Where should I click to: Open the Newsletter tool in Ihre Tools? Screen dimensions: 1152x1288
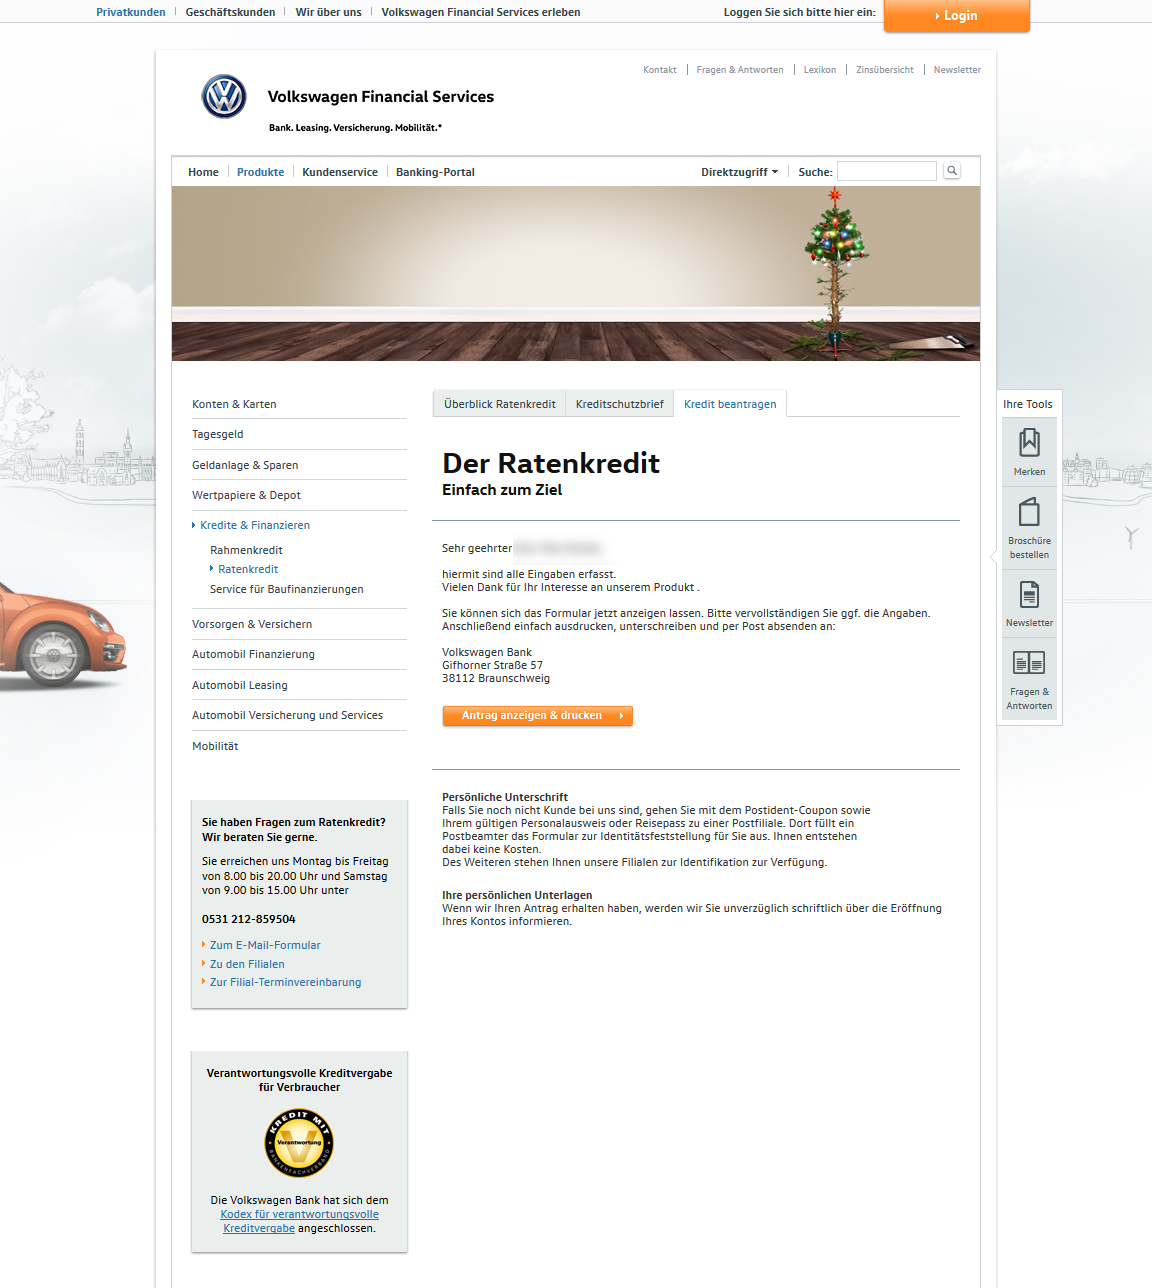1029,604
